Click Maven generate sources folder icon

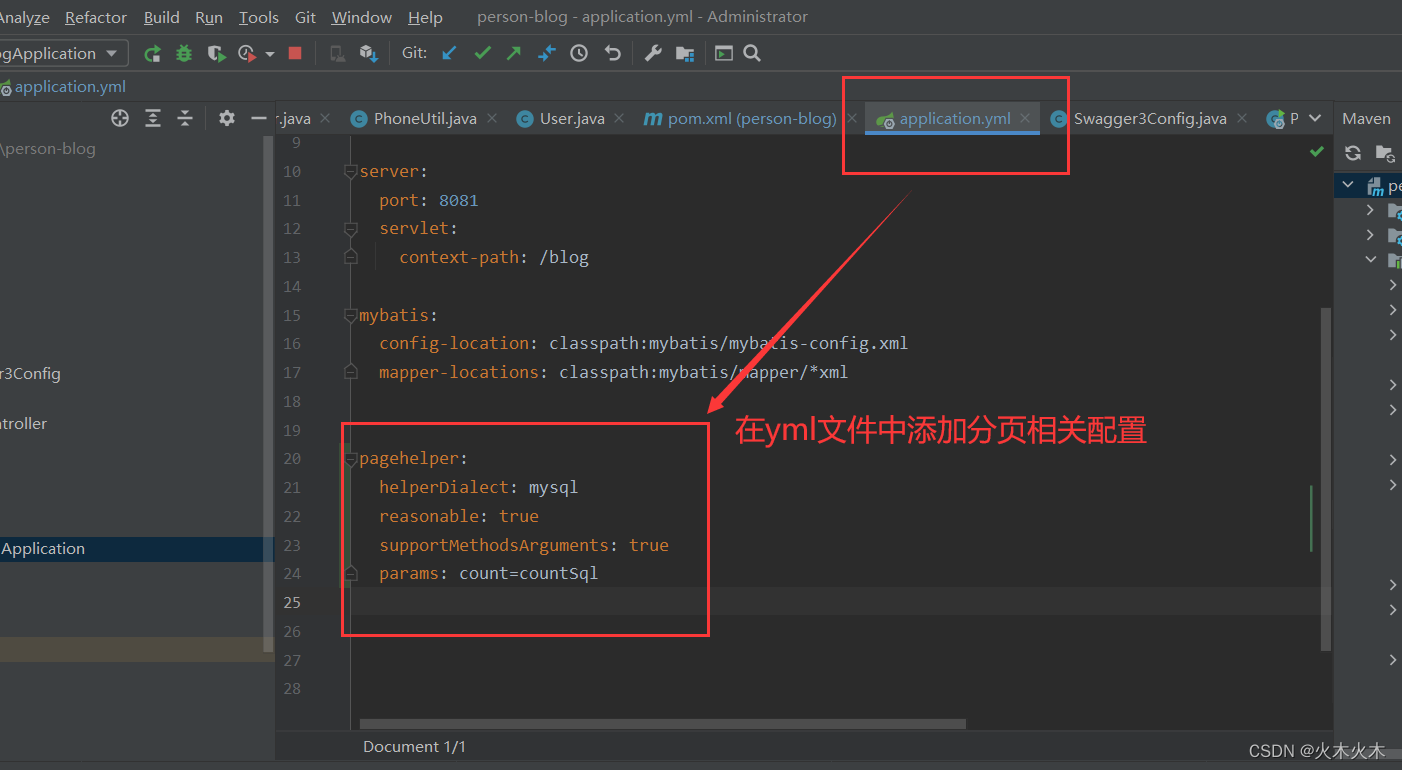tap(1385, 153)
